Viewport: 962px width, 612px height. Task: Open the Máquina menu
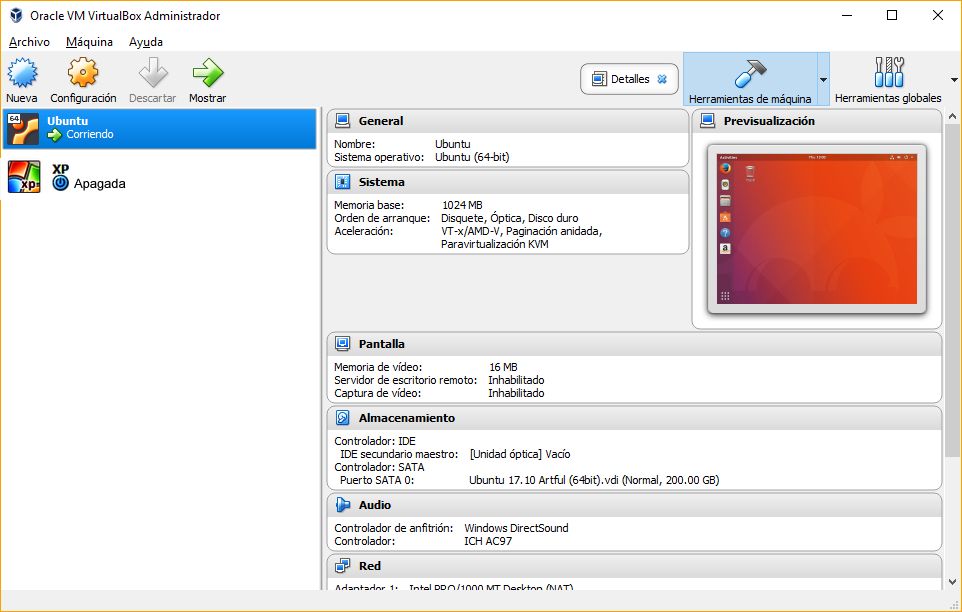point(90,42)
